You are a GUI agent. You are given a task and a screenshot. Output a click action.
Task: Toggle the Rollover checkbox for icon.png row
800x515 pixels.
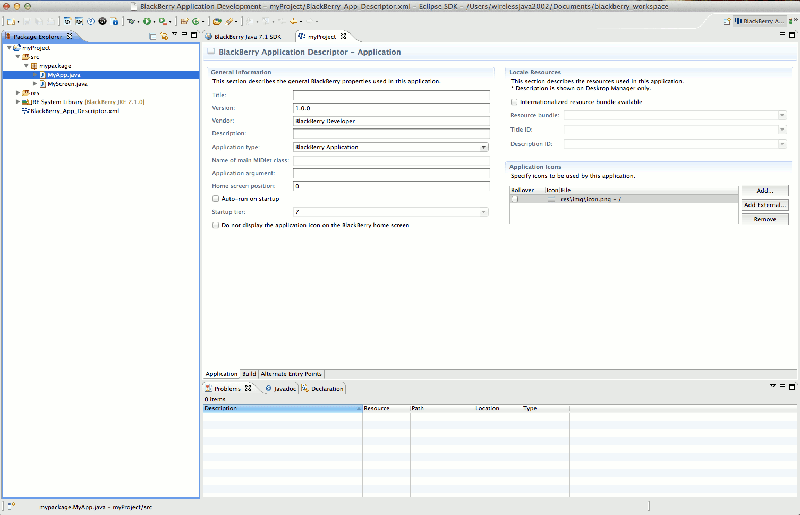[x=515, y=199]
